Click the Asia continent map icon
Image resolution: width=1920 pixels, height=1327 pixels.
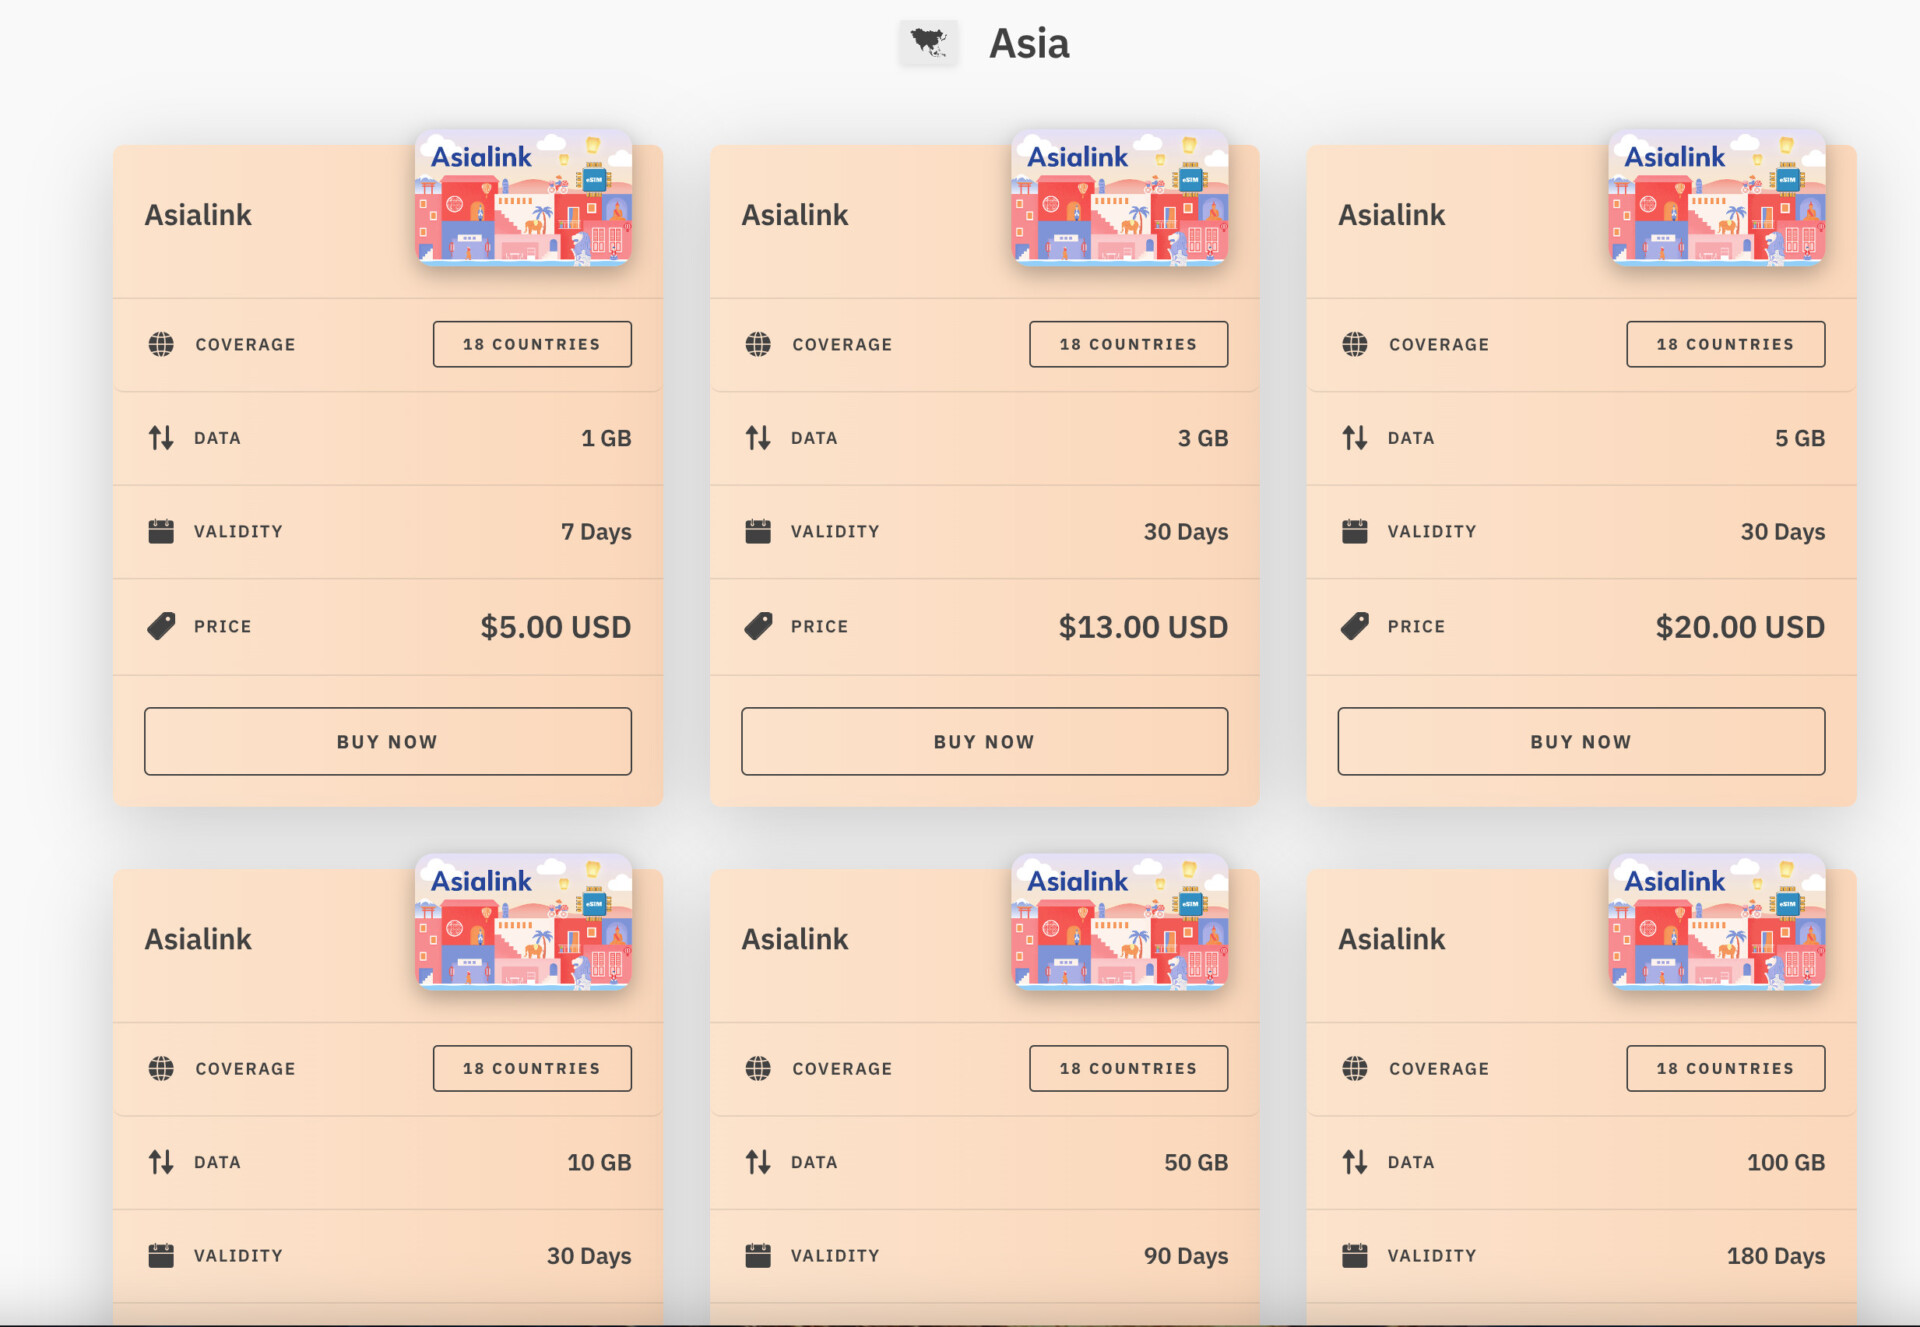[x=928, y=43]
